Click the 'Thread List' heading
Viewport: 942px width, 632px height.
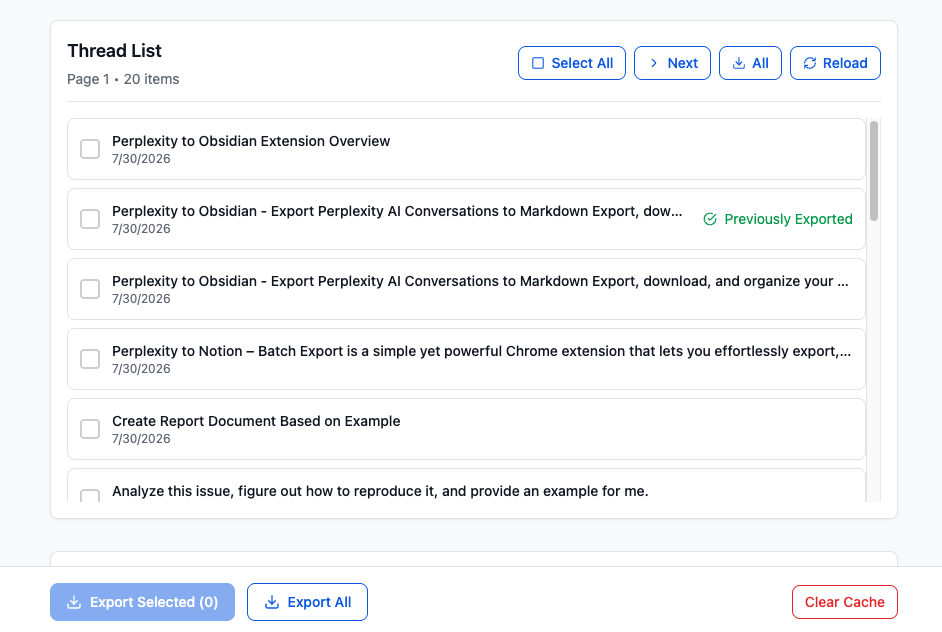point(114,51)
